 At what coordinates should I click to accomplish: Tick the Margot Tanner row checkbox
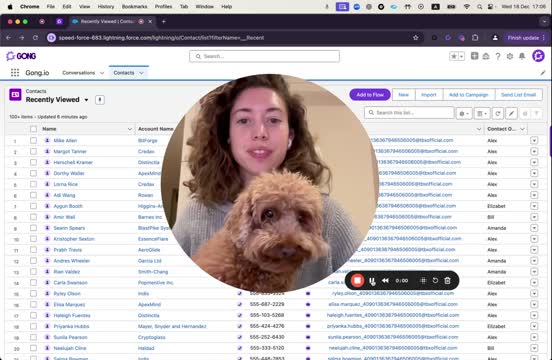pos(33,151)
